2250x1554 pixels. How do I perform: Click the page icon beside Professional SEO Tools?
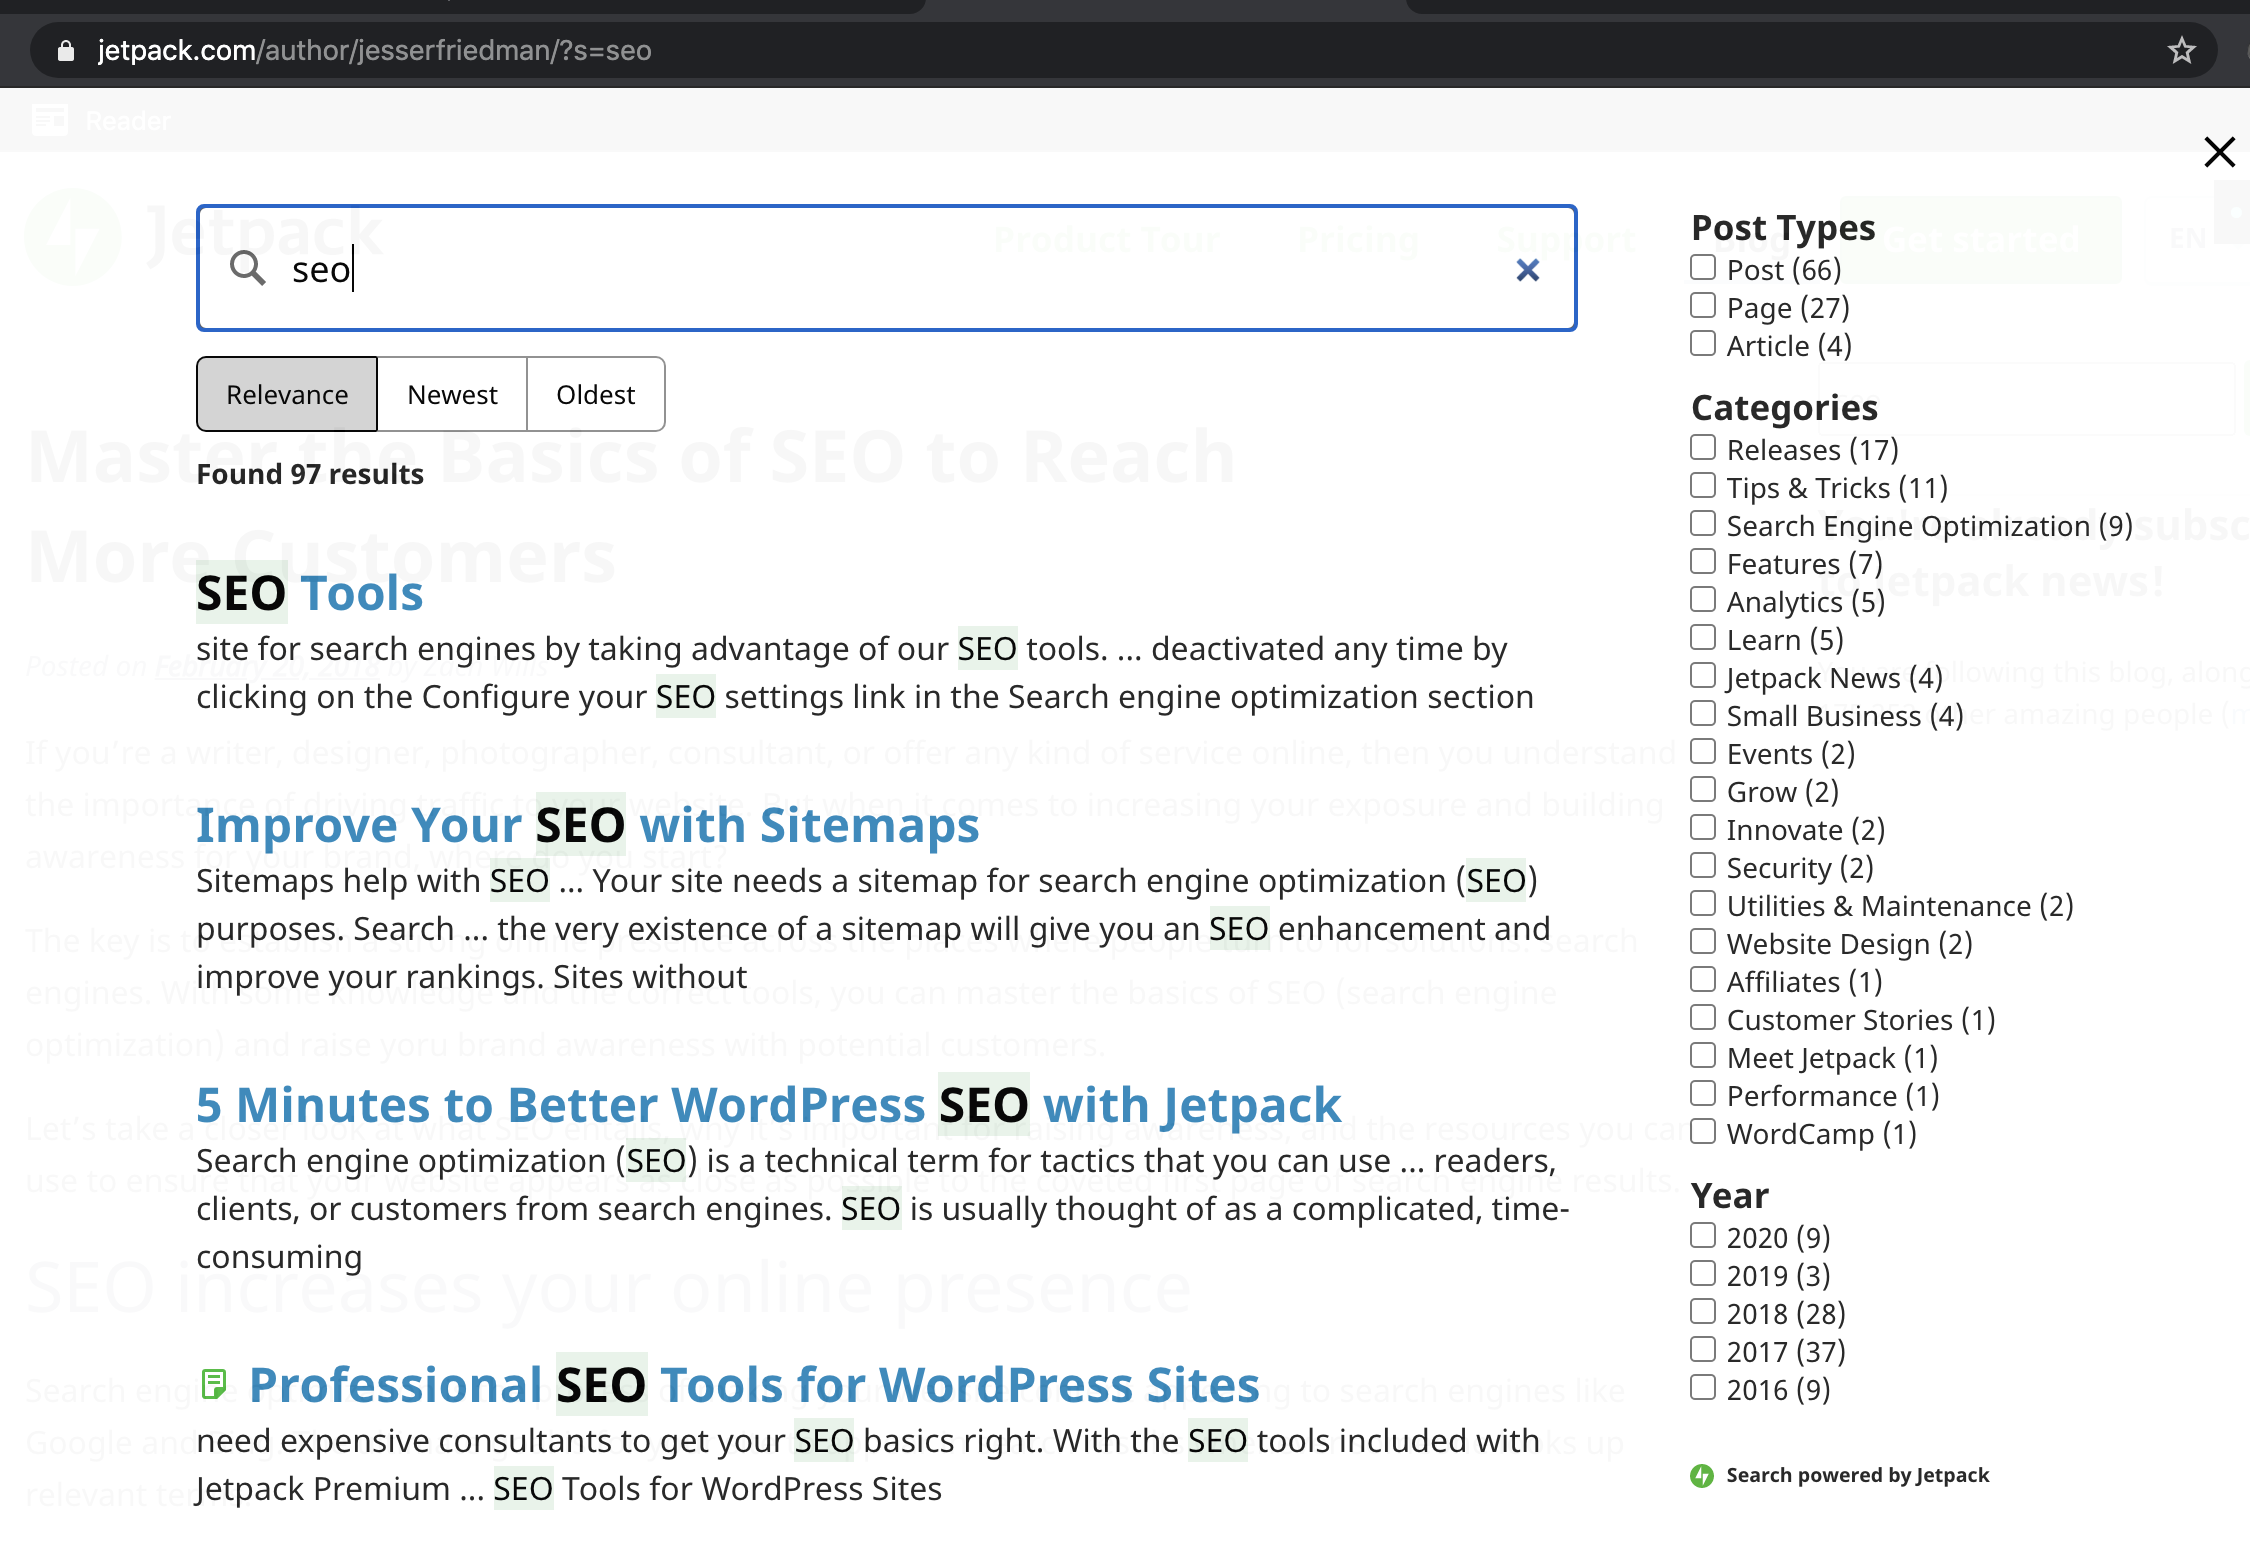point(213,1384)
